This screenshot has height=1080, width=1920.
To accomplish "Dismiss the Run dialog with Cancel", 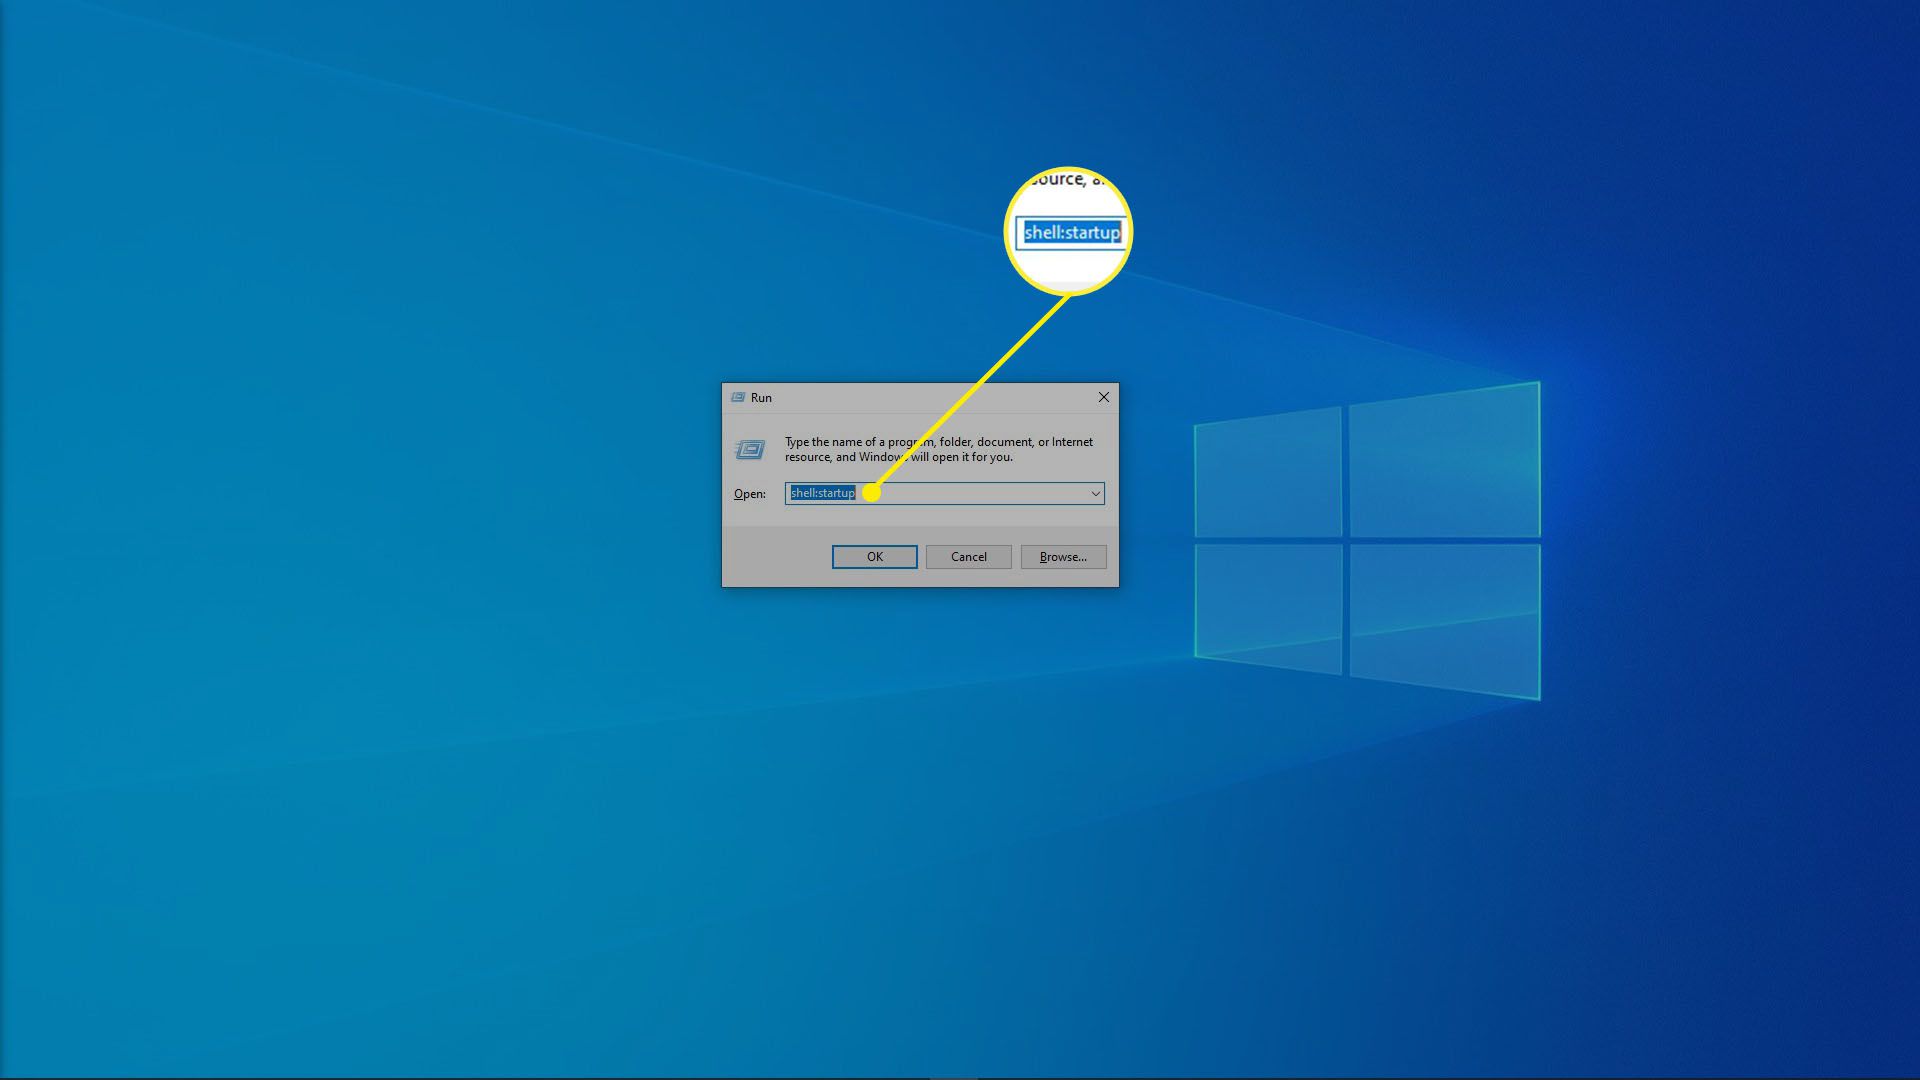I will (x=967, y=557).
